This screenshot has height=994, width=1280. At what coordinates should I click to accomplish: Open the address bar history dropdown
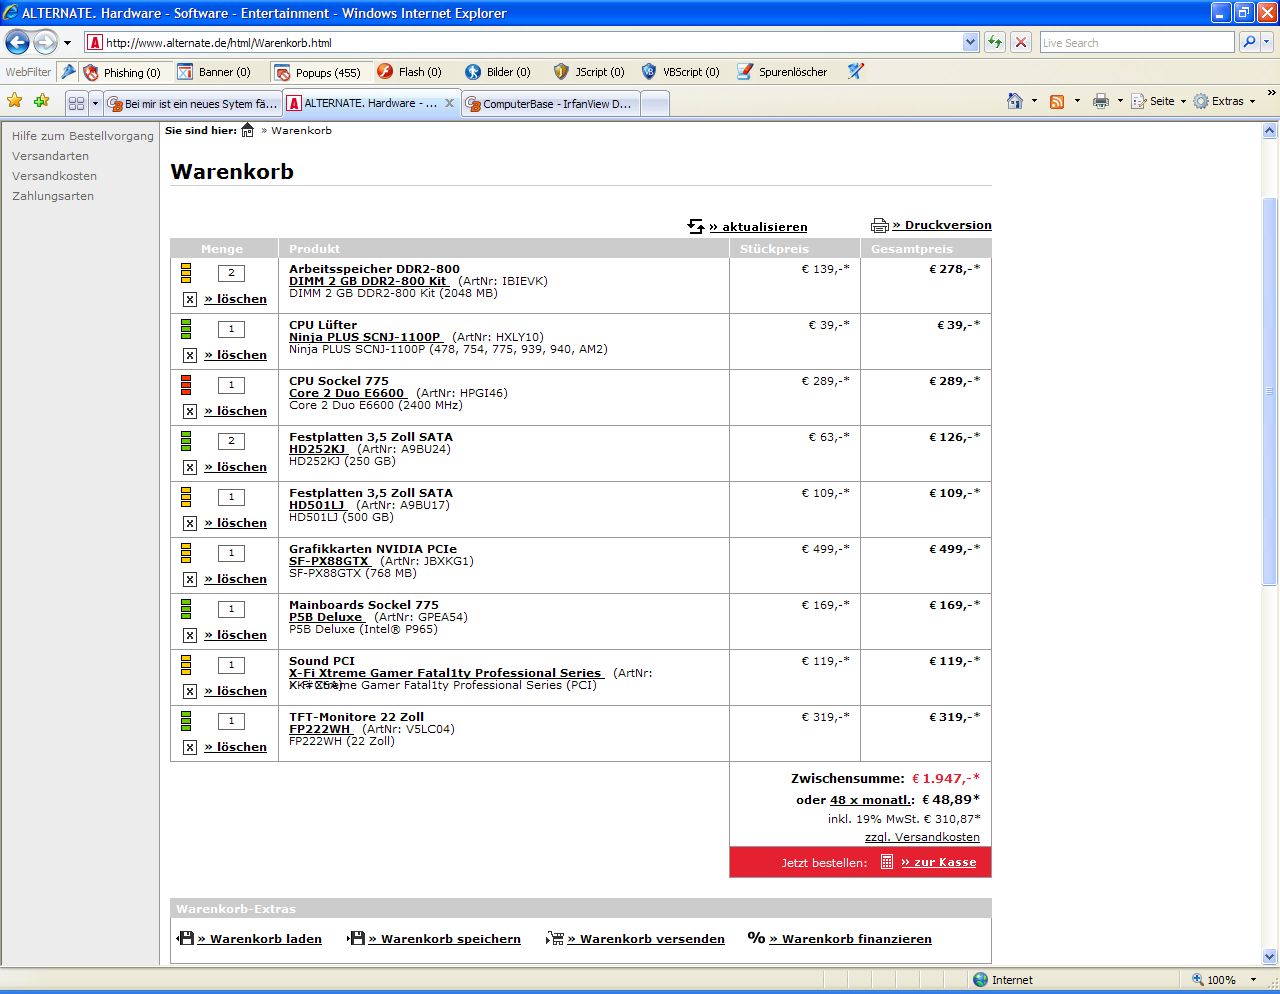pyautogui.click(x=970, y=42)
